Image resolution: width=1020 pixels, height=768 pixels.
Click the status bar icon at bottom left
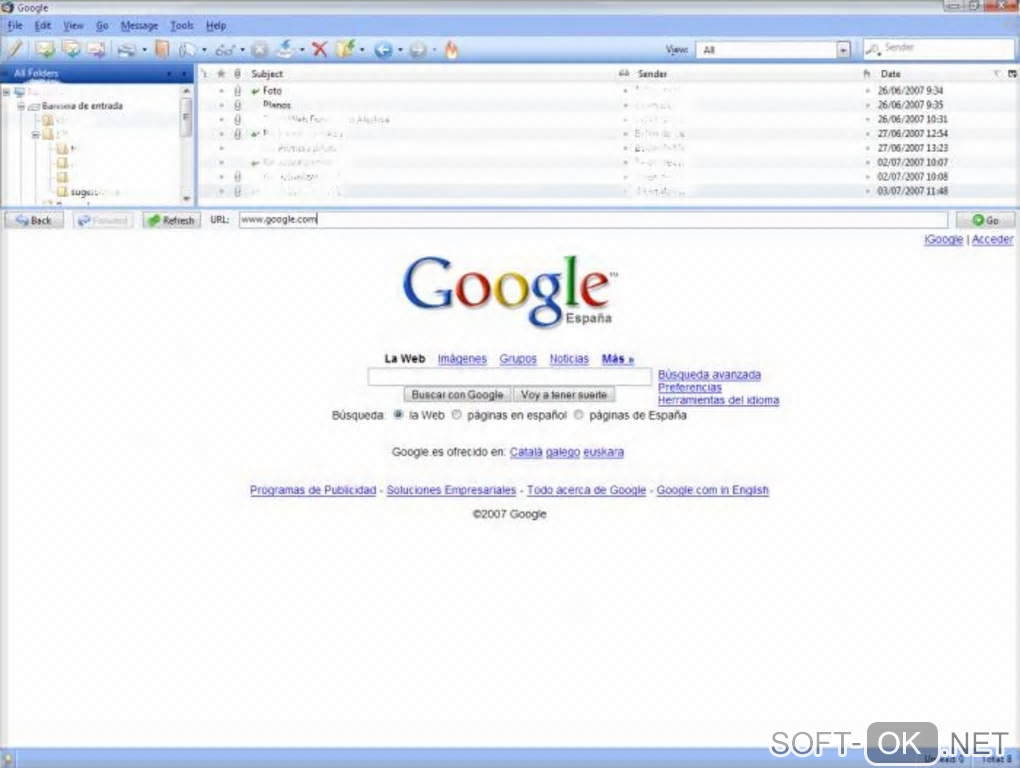(8, 758)
